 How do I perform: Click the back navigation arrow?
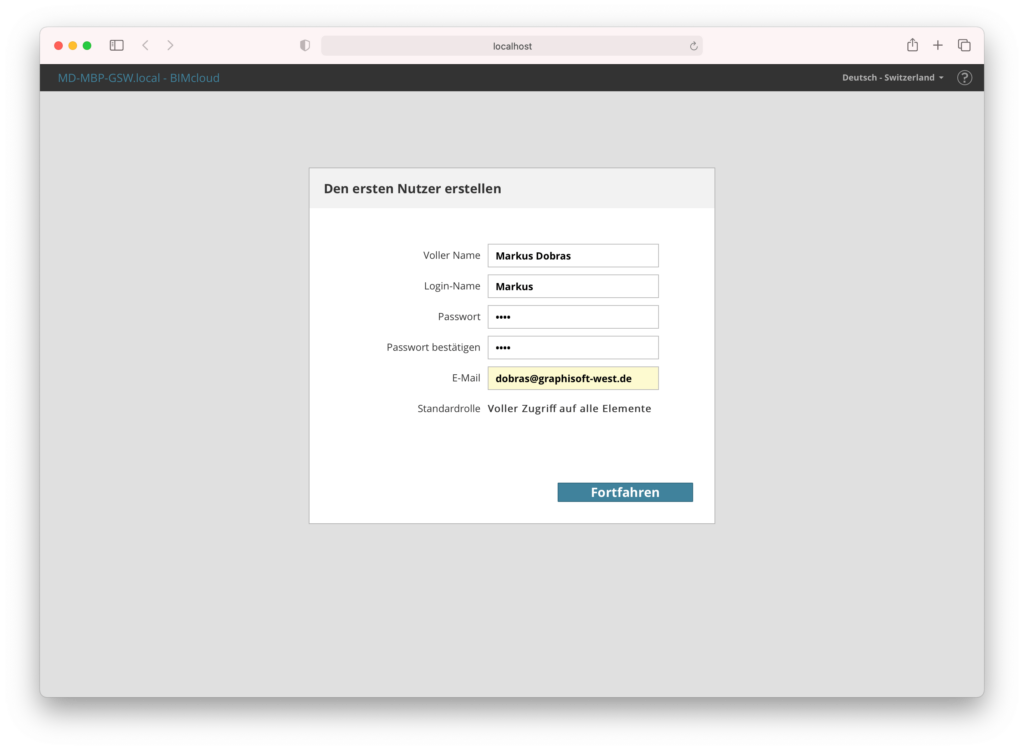point(145,45)
